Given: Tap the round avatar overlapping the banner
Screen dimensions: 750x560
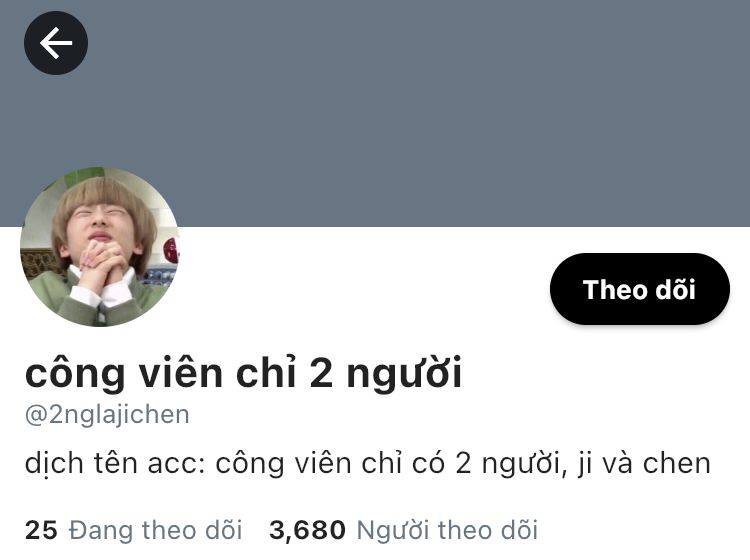Looking at the screenshot, I should pyautogui.click(x=100, y=247).
